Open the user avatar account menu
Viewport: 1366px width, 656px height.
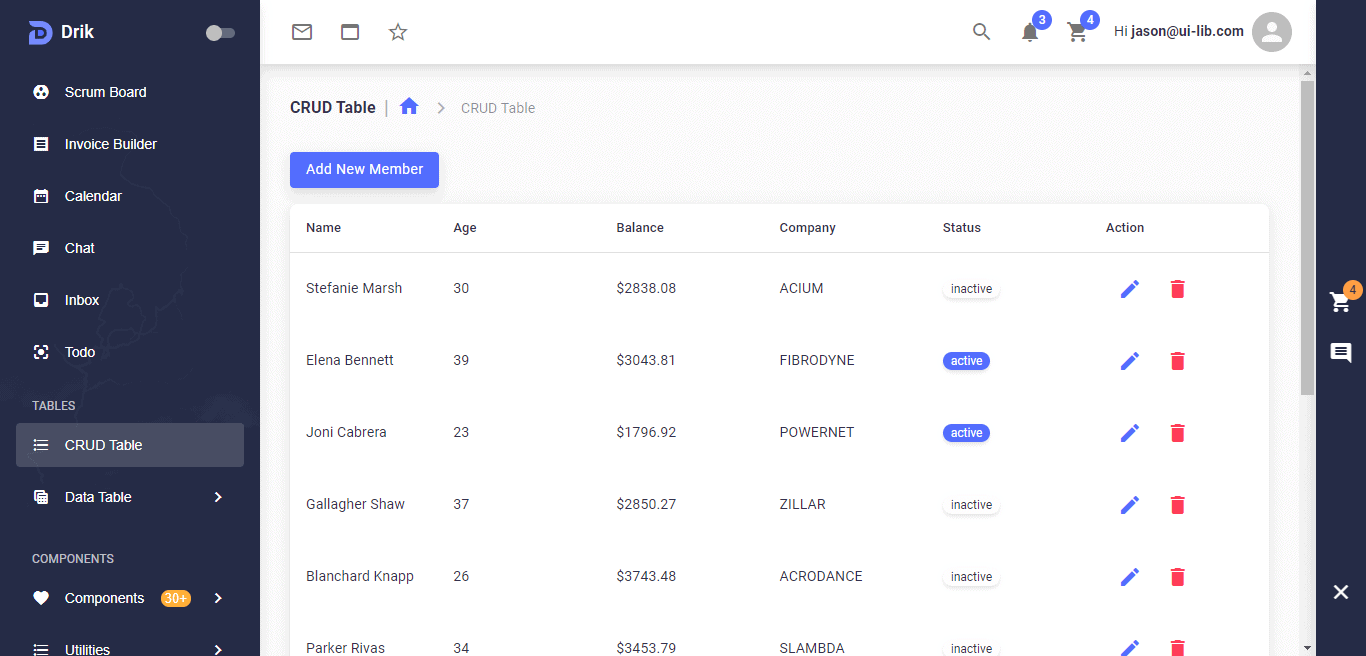(x=1272, y=32)
